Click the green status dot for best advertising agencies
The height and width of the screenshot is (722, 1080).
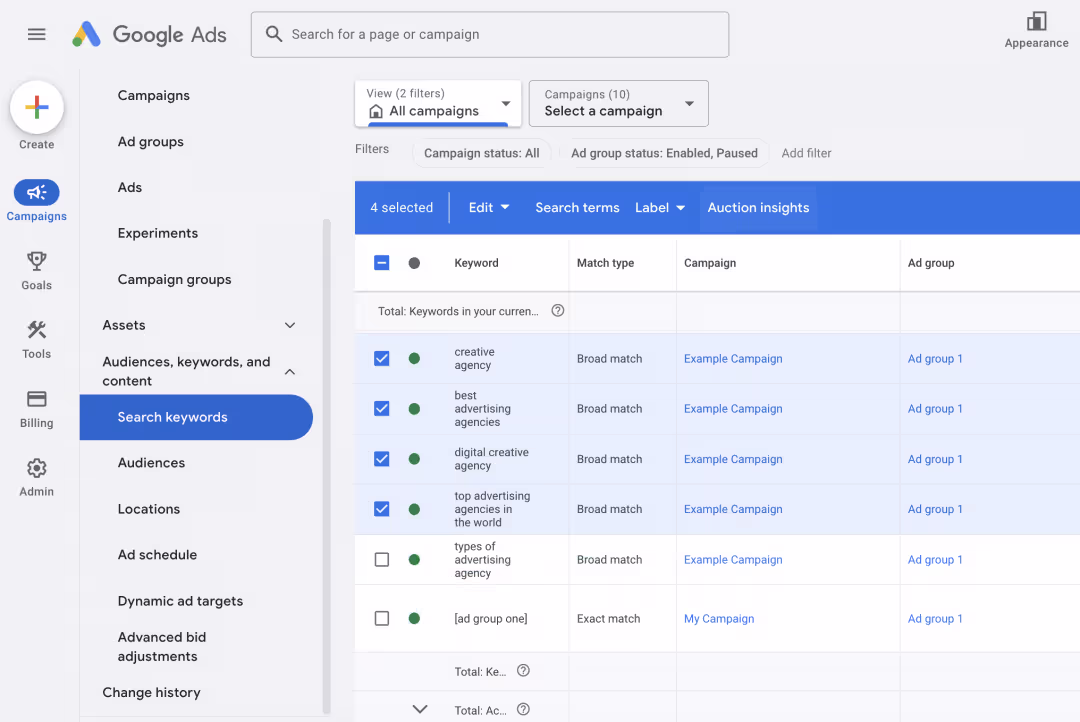click(414, 409)
